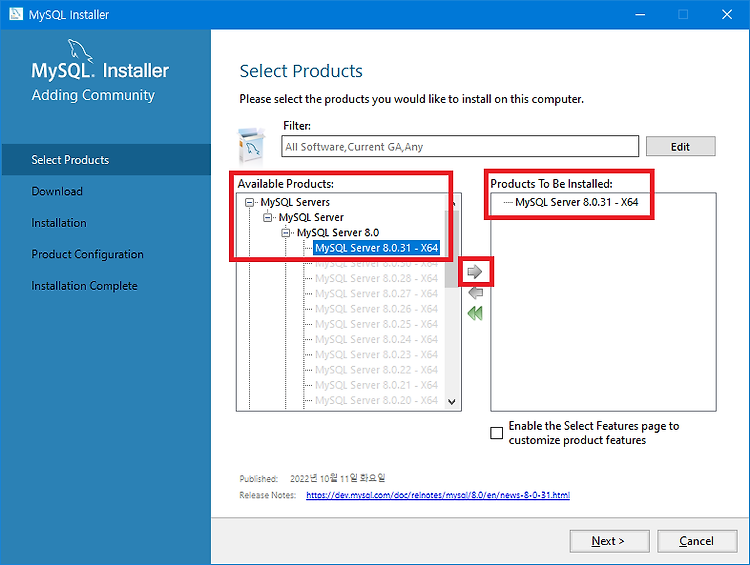
Task: Select MySQL Server 8.0.22 - X64
Action: [x=376, y=370]
